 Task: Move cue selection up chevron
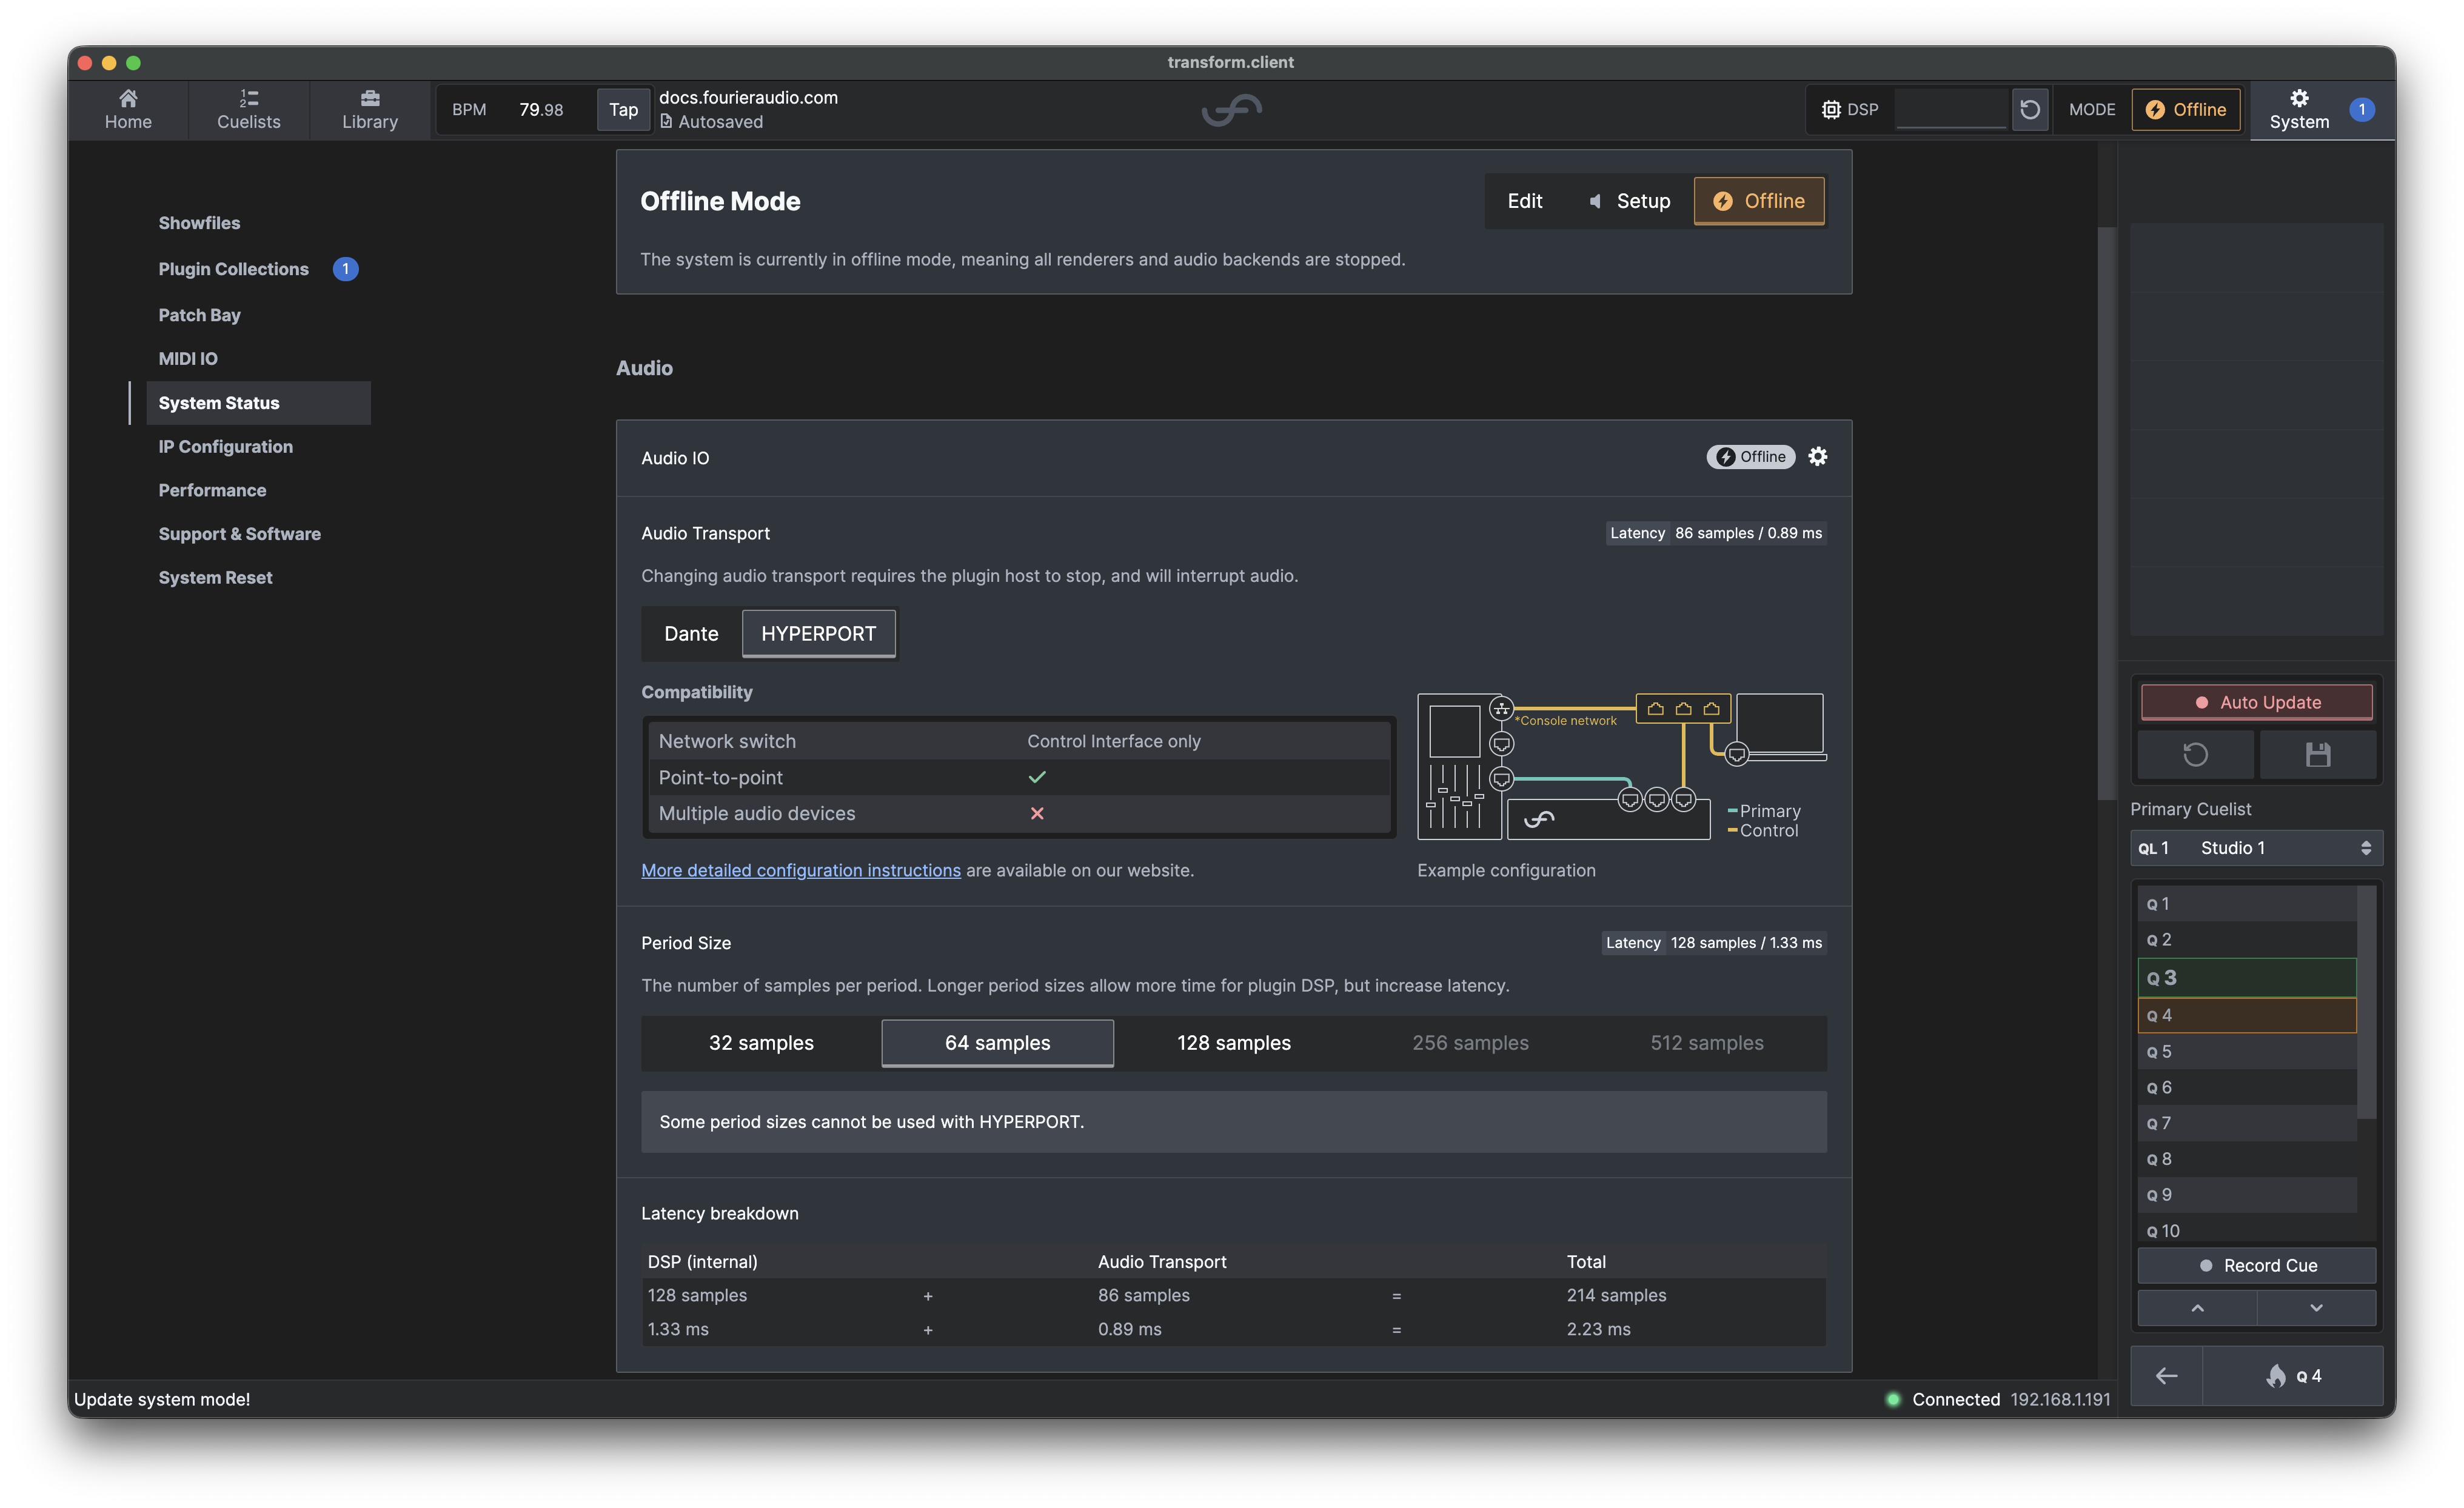click(x=2197, y=1308)
